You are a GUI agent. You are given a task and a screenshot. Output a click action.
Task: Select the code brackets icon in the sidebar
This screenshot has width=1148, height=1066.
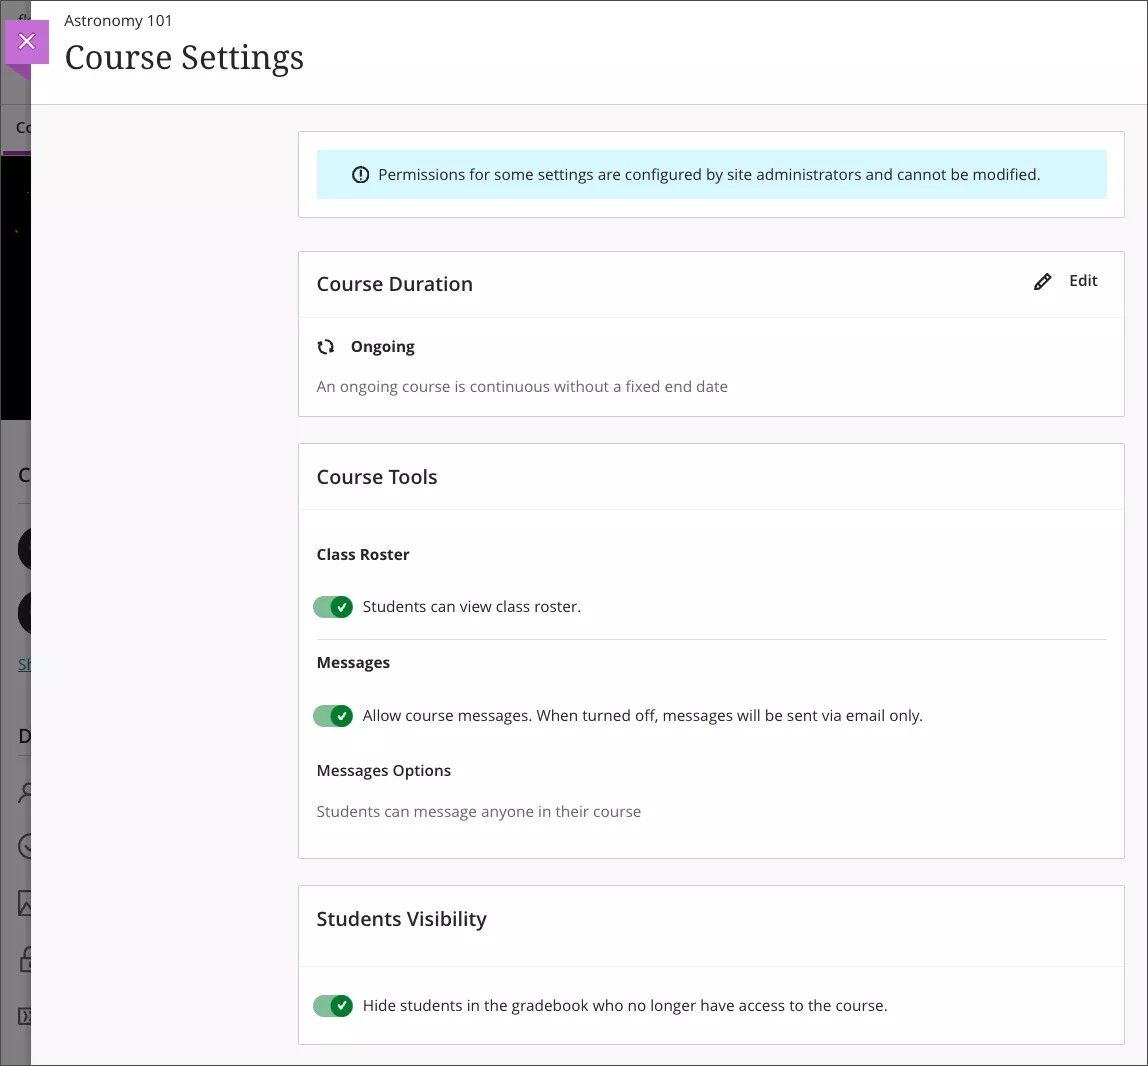[25, 1015]
